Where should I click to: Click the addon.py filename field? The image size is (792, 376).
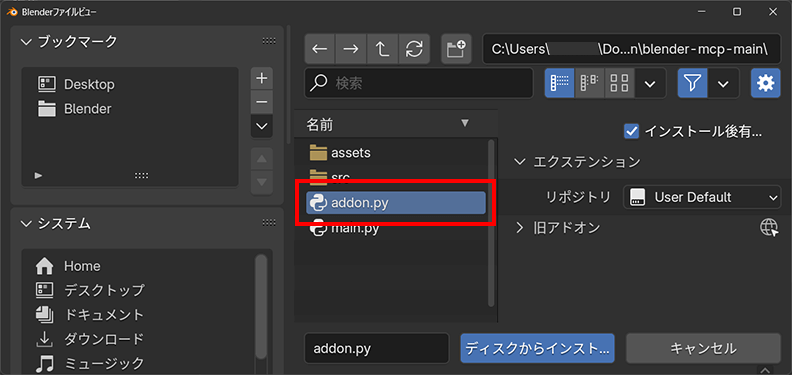[x=377, y=348]
